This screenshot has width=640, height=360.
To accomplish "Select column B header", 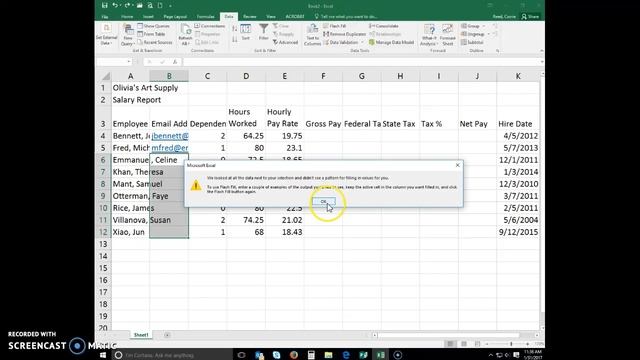I will [169, 76].
